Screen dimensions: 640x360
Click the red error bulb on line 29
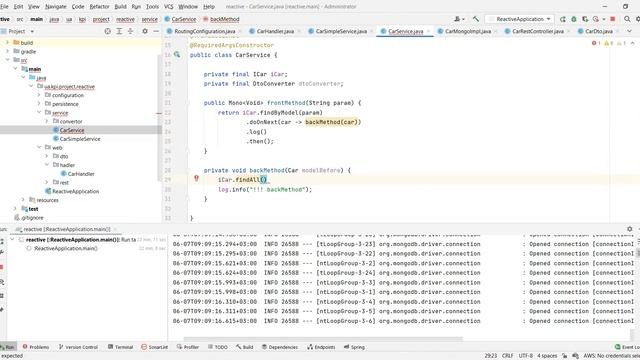coord(196,179)
